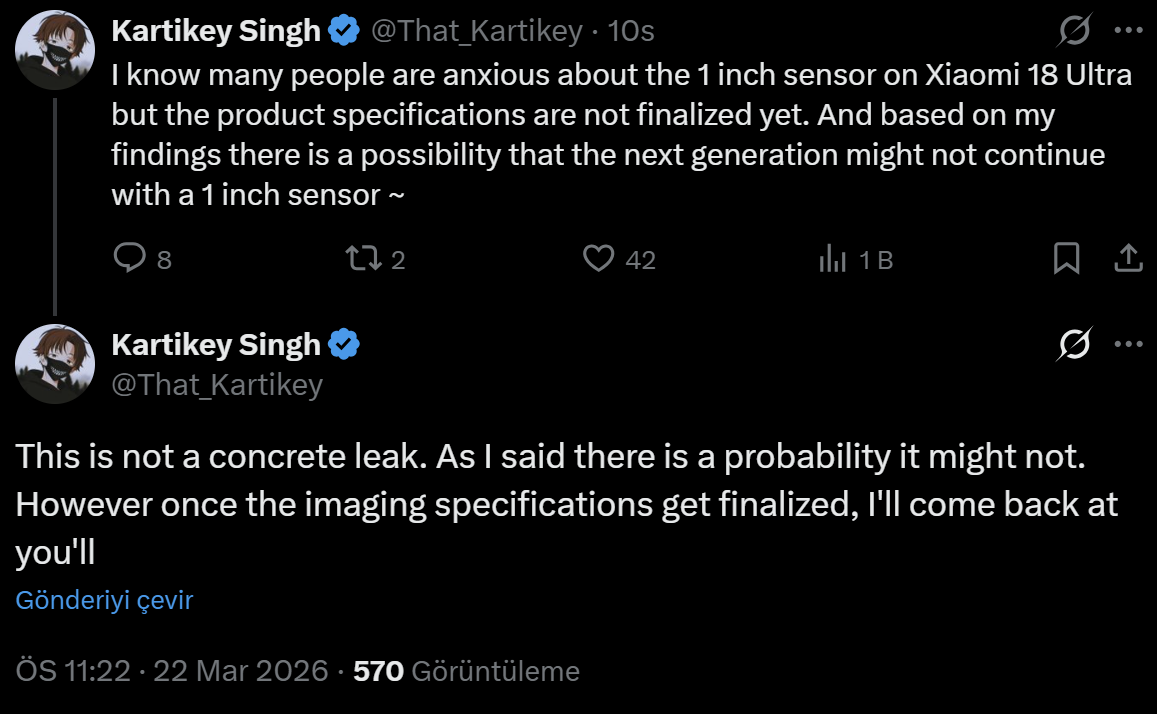Click the verified badge on the reply tweet

(345, 345)
